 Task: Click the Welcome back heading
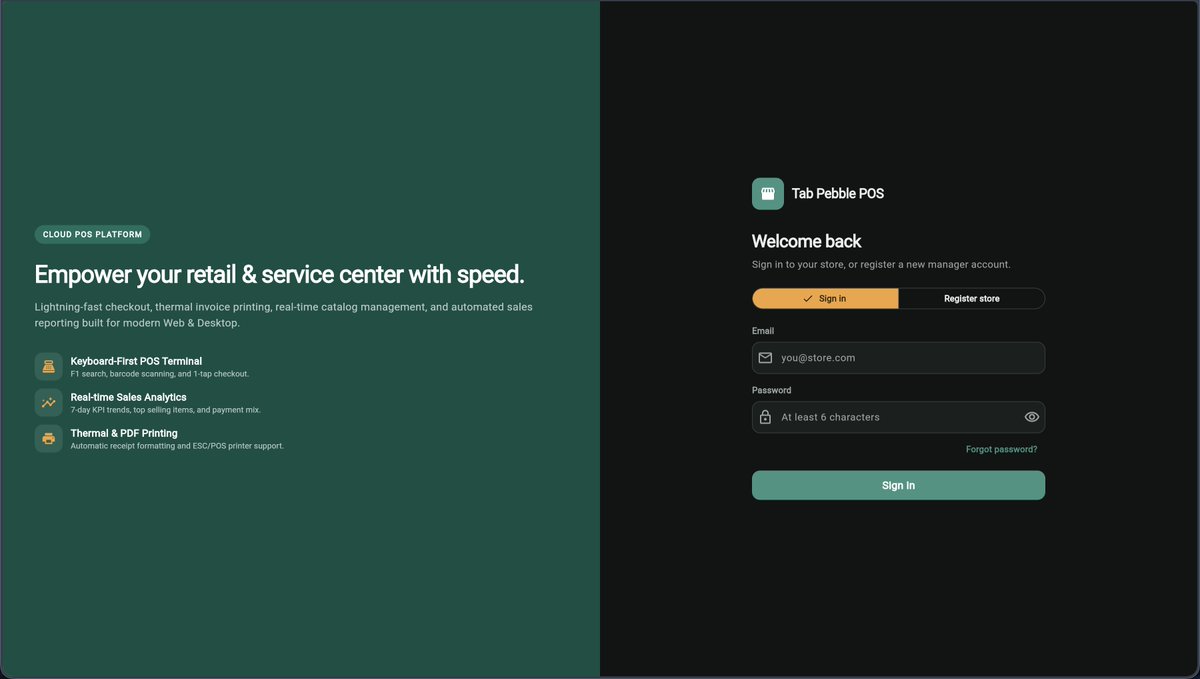click(806, 241)
